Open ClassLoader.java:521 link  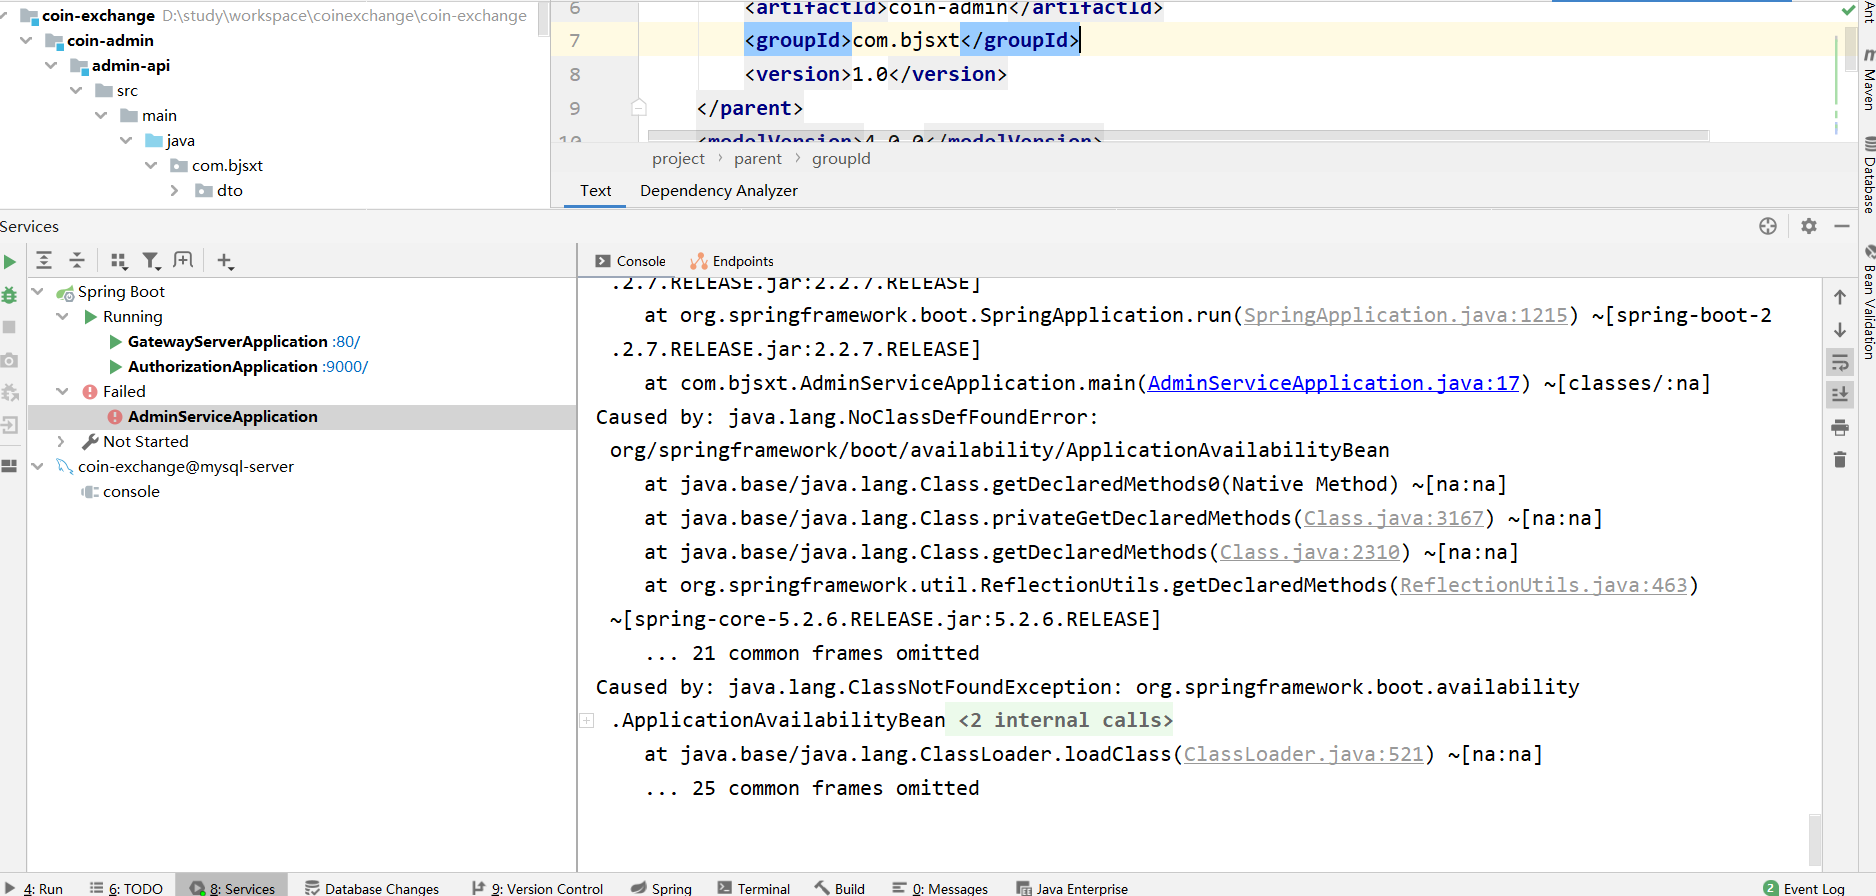(x=1304, y=754)
